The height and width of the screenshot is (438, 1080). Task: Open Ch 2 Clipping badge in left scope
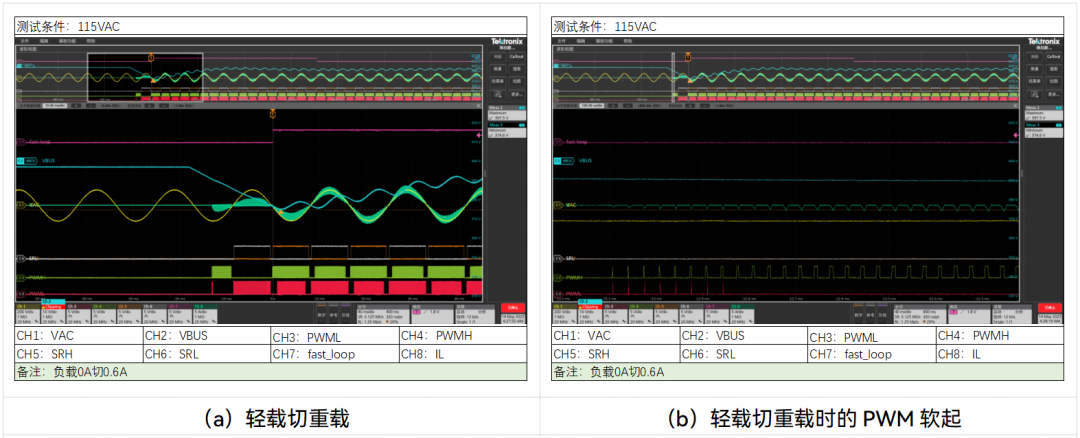click(x=53, y=312)
